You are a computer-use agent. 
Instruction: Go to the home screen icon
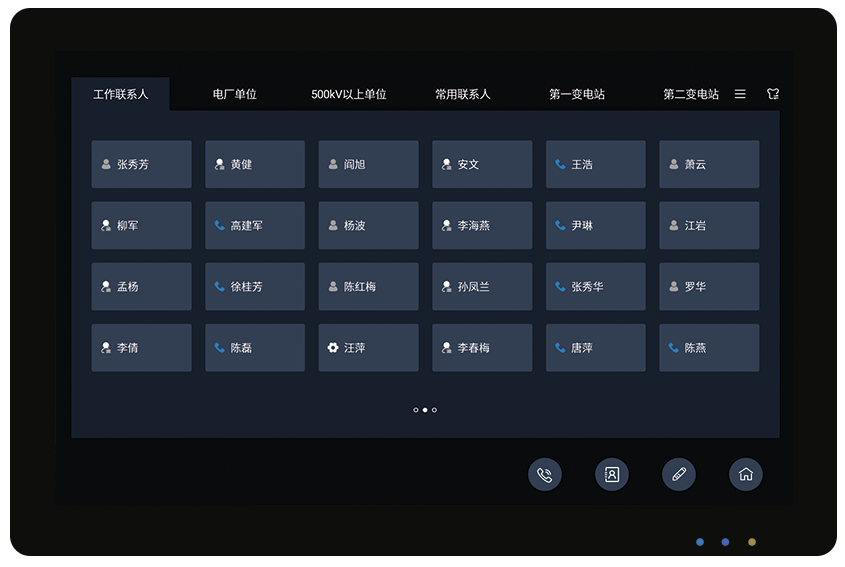pos(745,475)
